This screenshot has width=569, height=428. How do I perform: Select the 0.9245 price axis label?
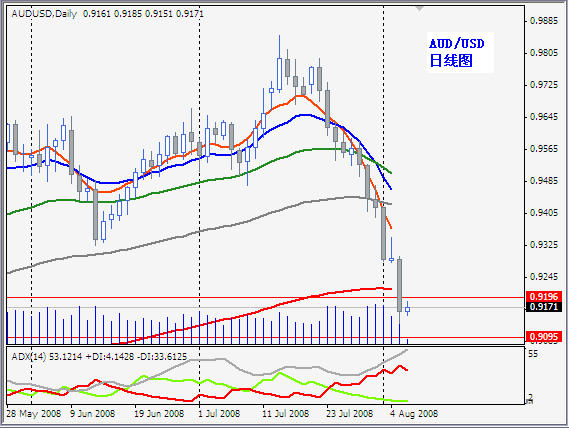pyautogui.click(x=544, y=276)
